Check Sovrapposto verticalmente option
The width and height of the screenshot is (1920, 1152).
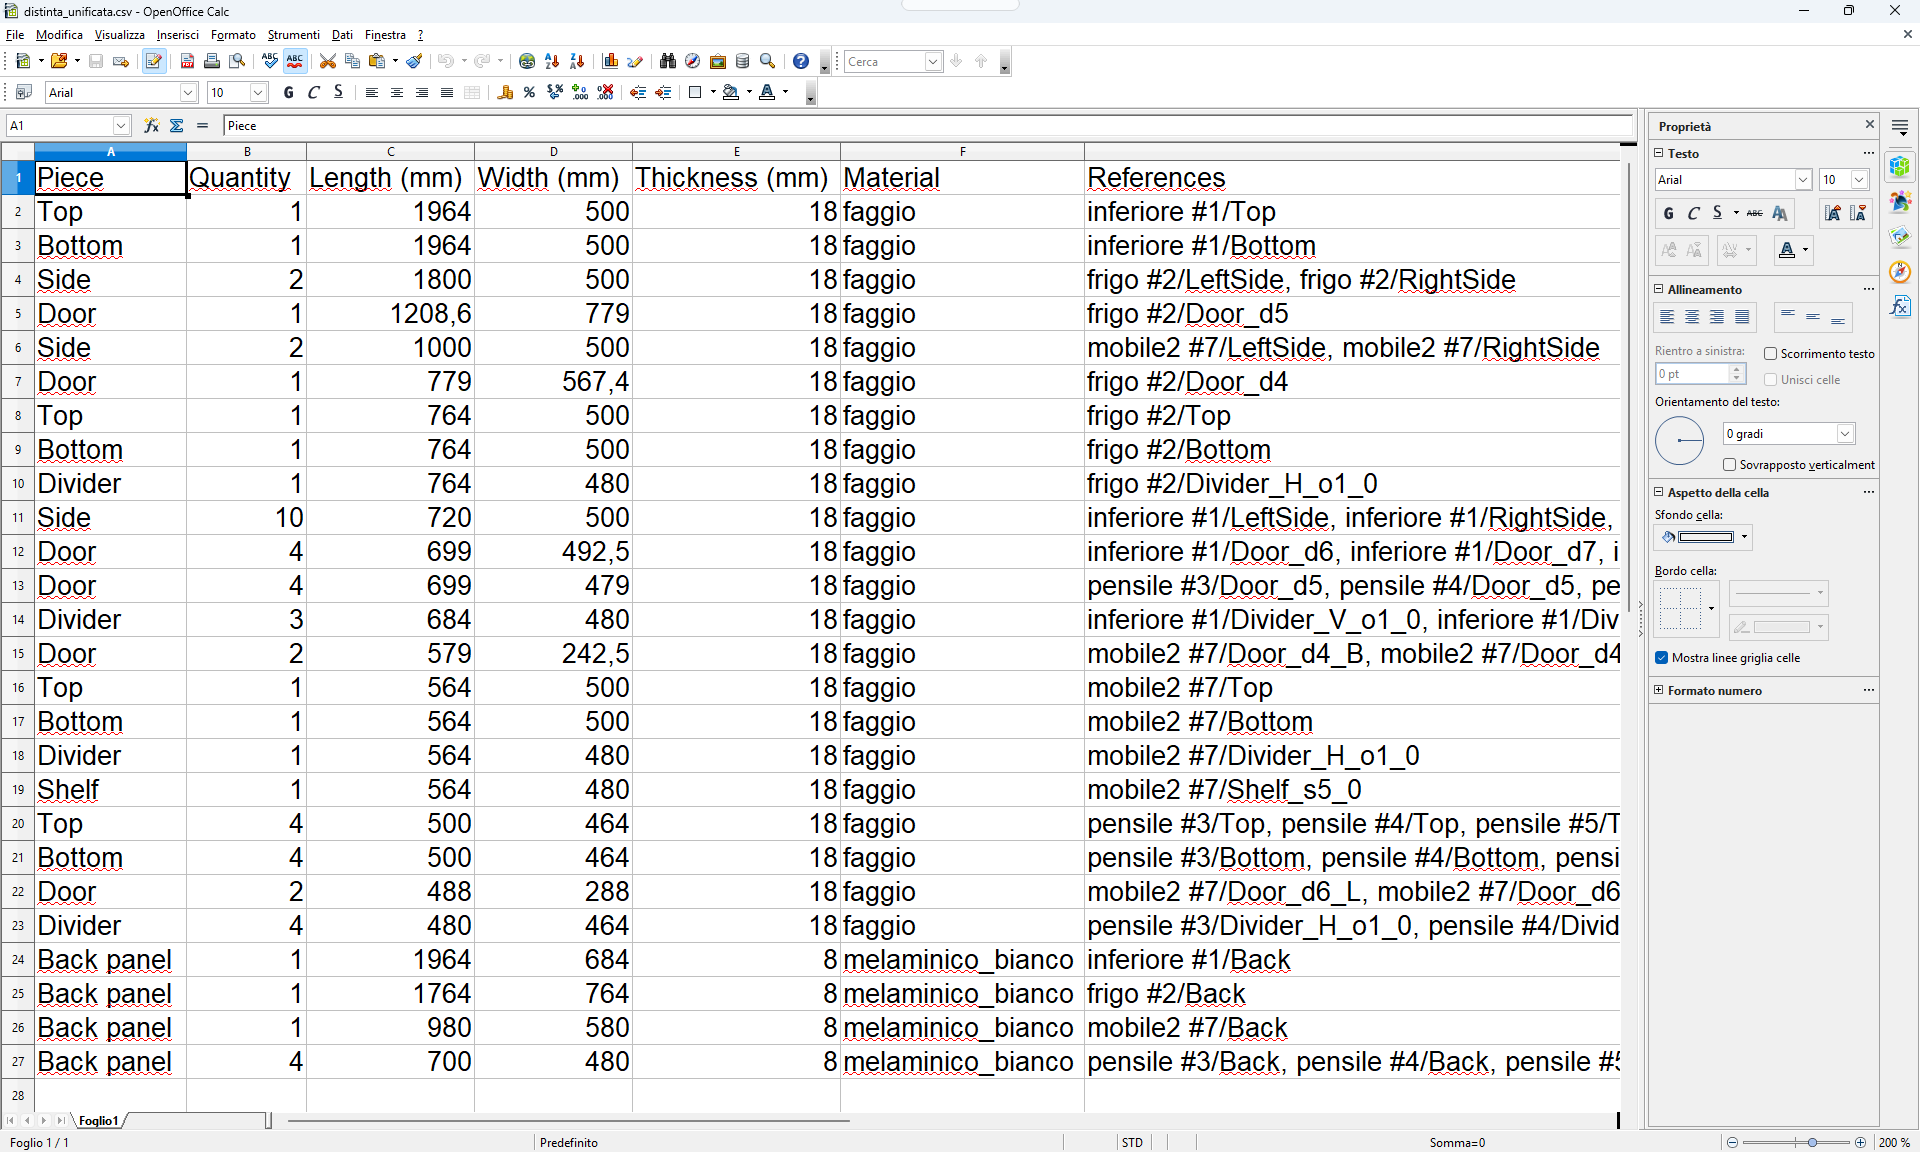tap(1729, 465)
